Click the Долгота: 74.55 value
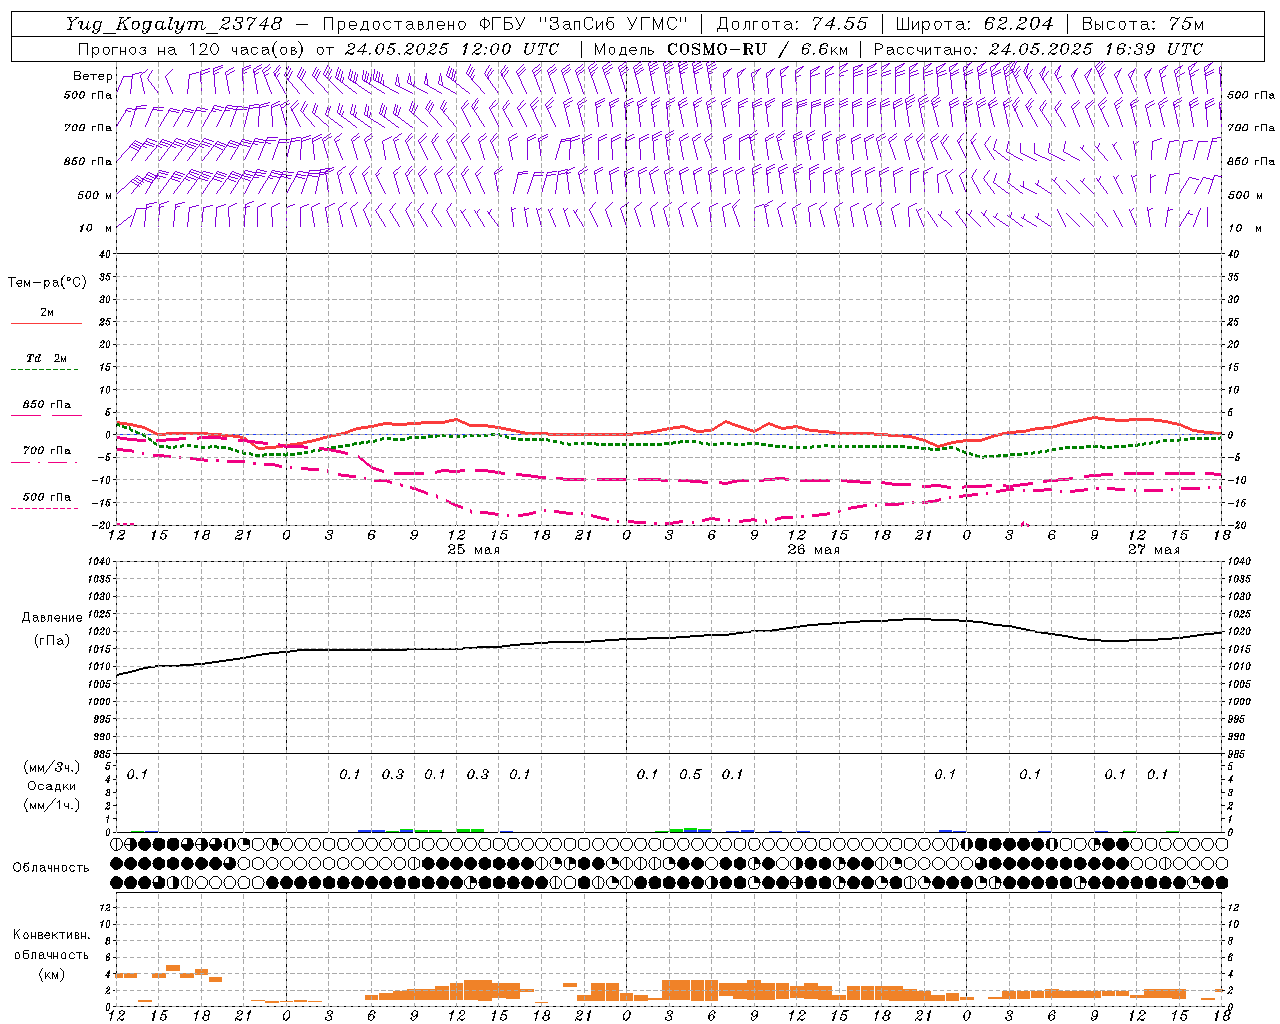Screen dimensions: 1280x1024 [x=792, y=24]
